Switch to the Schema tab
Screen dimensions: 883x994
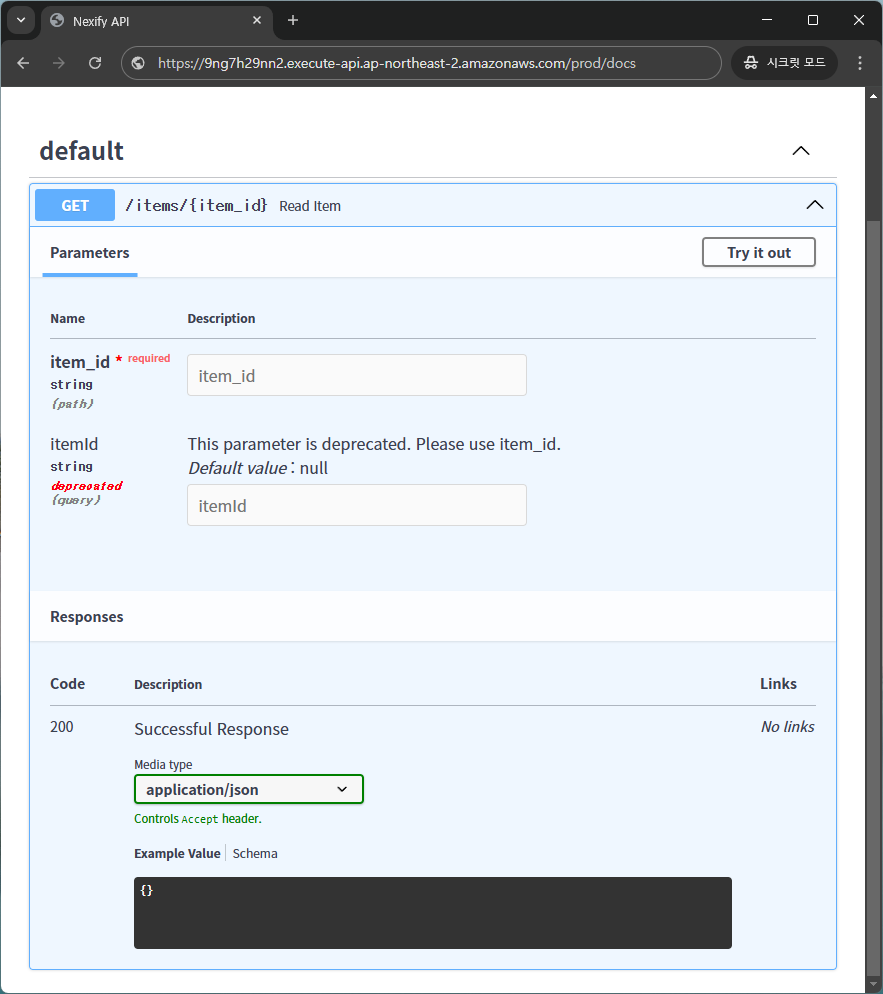(255, 853)
